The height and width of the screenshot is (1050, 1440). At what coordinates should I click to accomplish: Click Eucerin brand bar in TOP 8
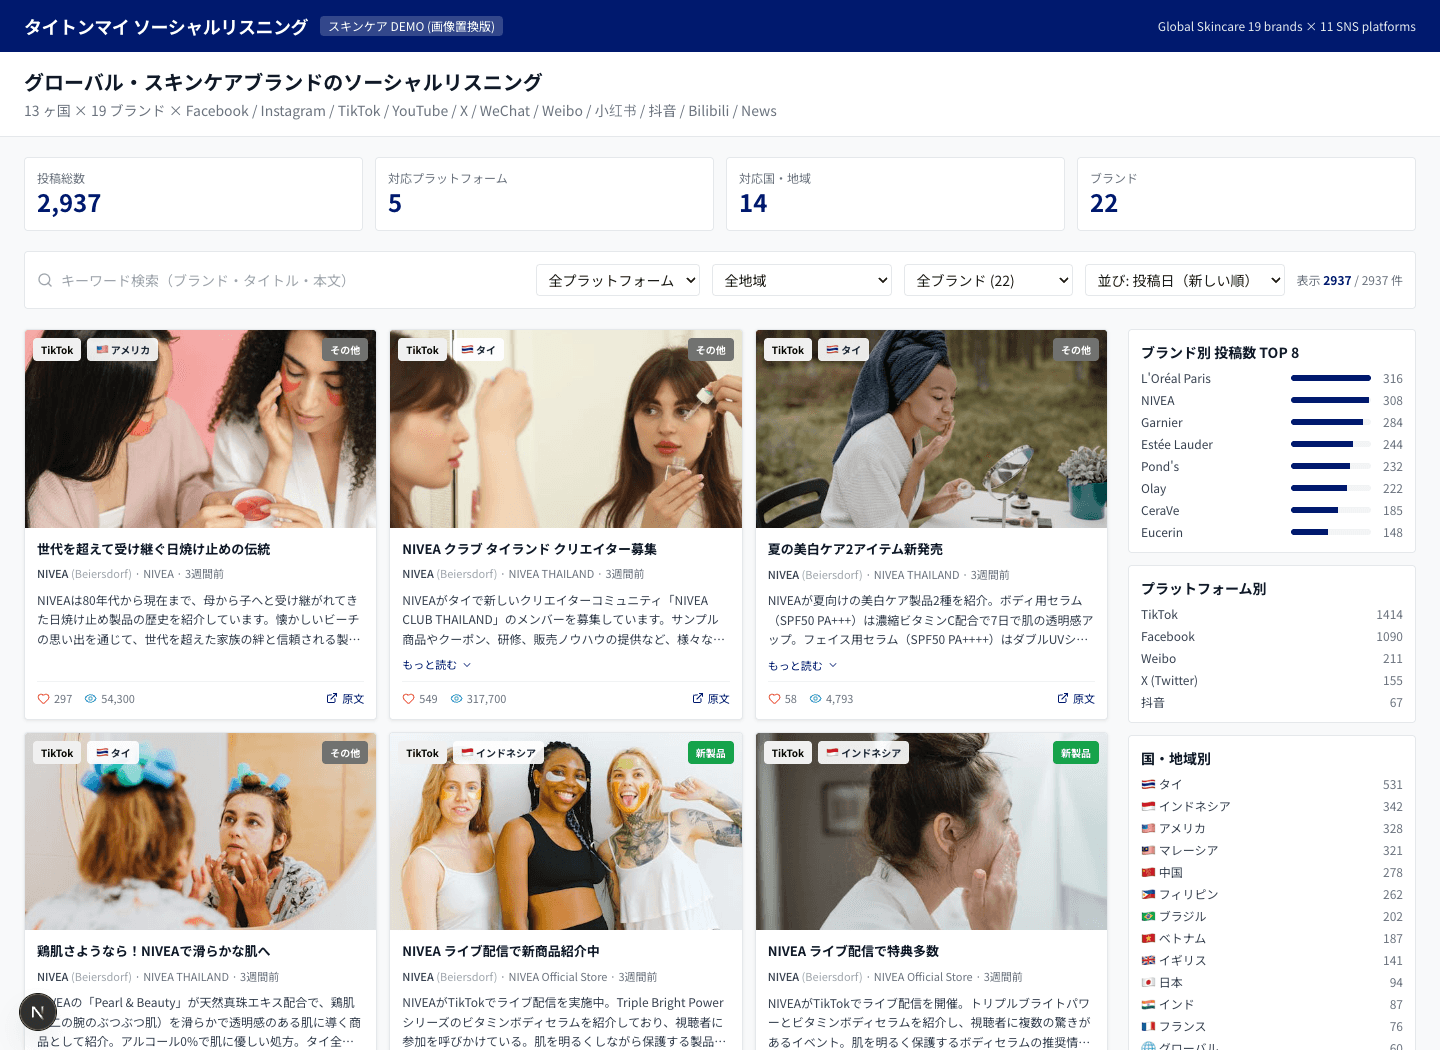point(1331,532)
